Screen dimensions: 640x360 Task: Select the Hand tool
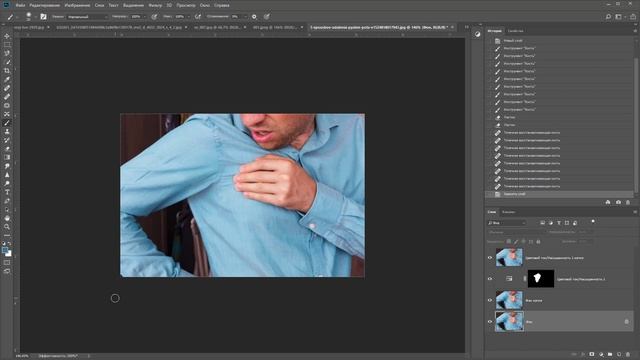pyautogui.click(x=7, y=218)
